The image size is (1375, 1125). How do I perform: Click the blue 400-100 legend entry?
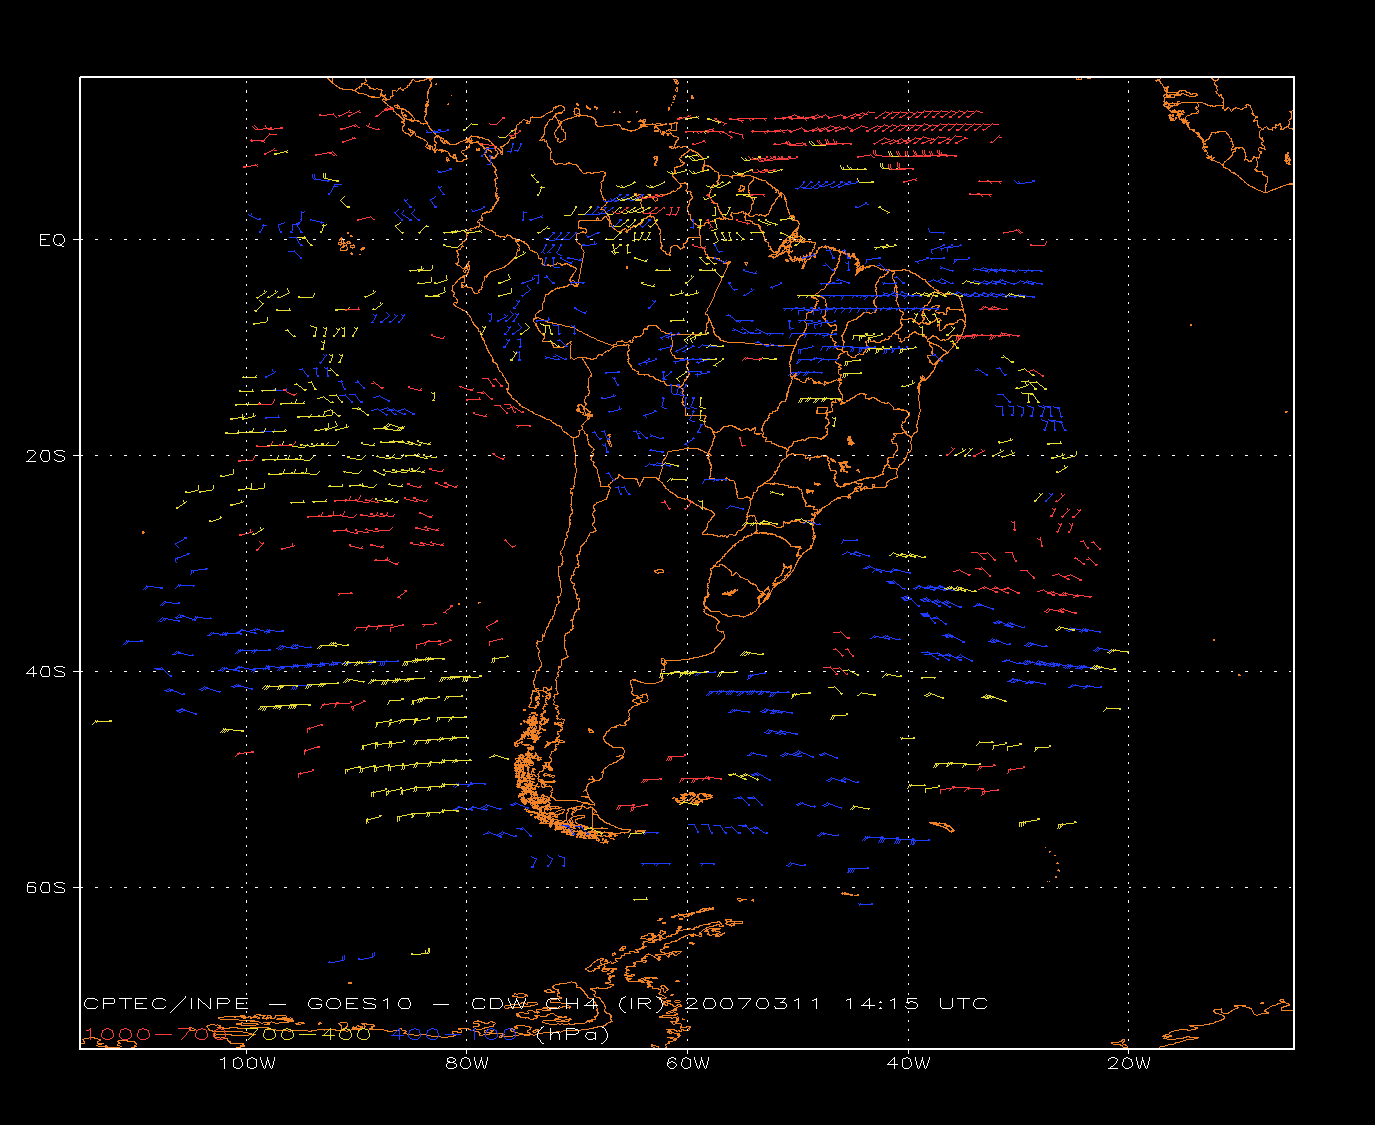[453, 1034]
